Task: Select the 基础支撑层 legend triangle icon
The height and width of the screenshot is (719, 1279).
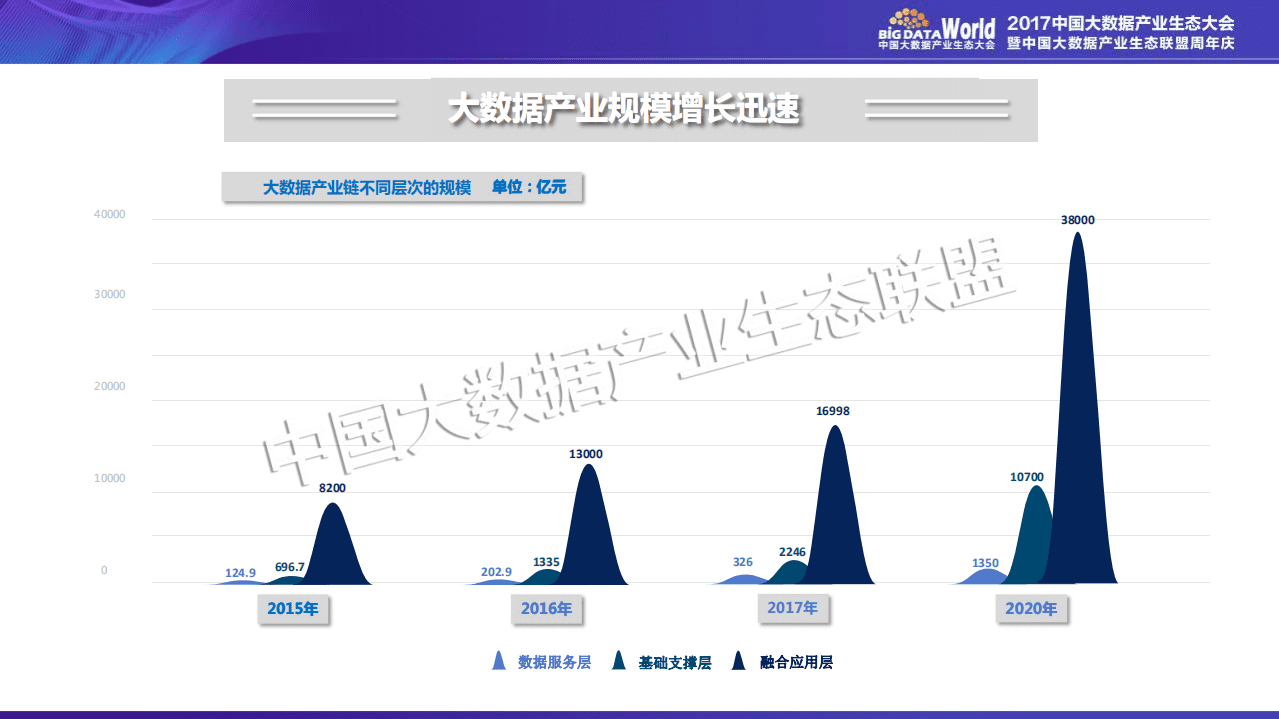Action: [x=620, y=659]
